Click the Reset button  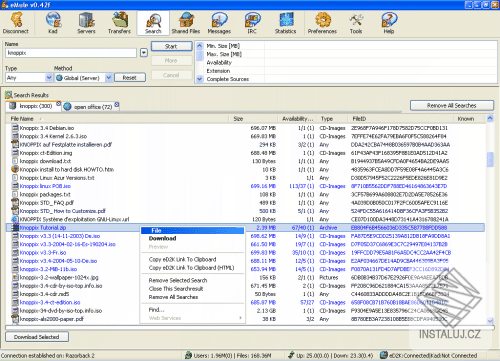click(130, 78)
